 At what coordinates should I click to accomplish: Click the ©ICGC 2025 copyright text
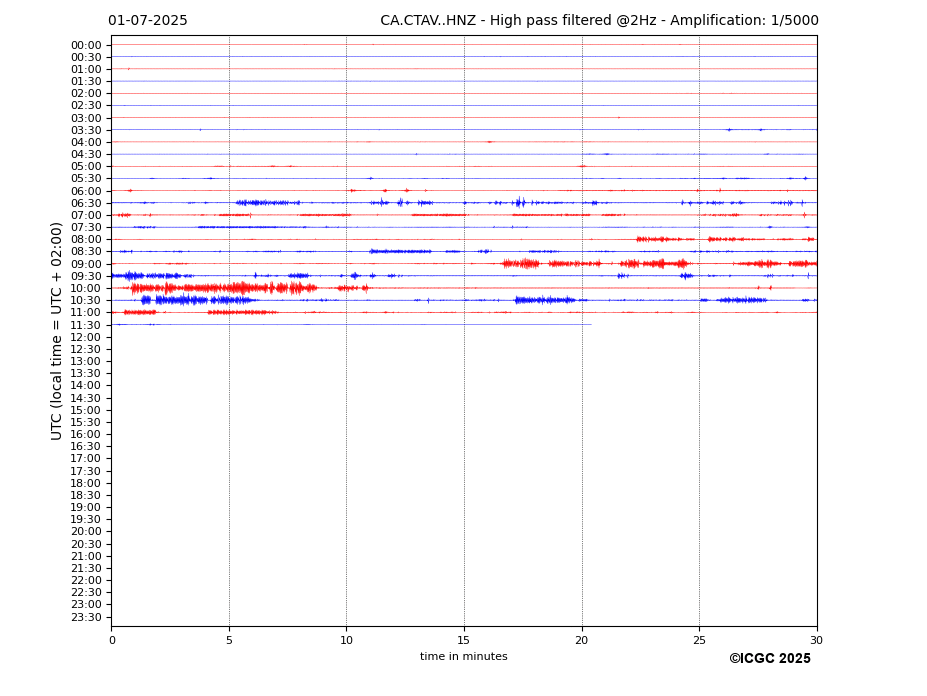point(770,659)
